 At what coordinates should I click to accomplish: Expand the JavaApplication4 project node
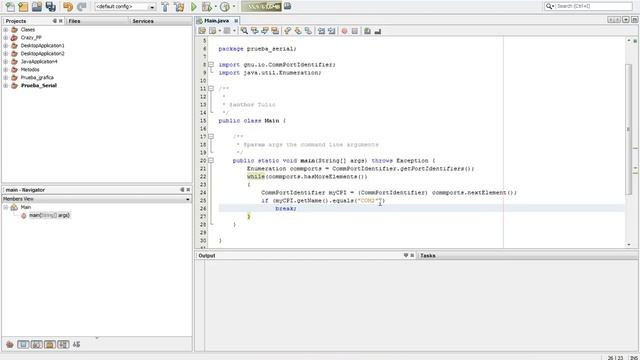[x=6, y=61]
